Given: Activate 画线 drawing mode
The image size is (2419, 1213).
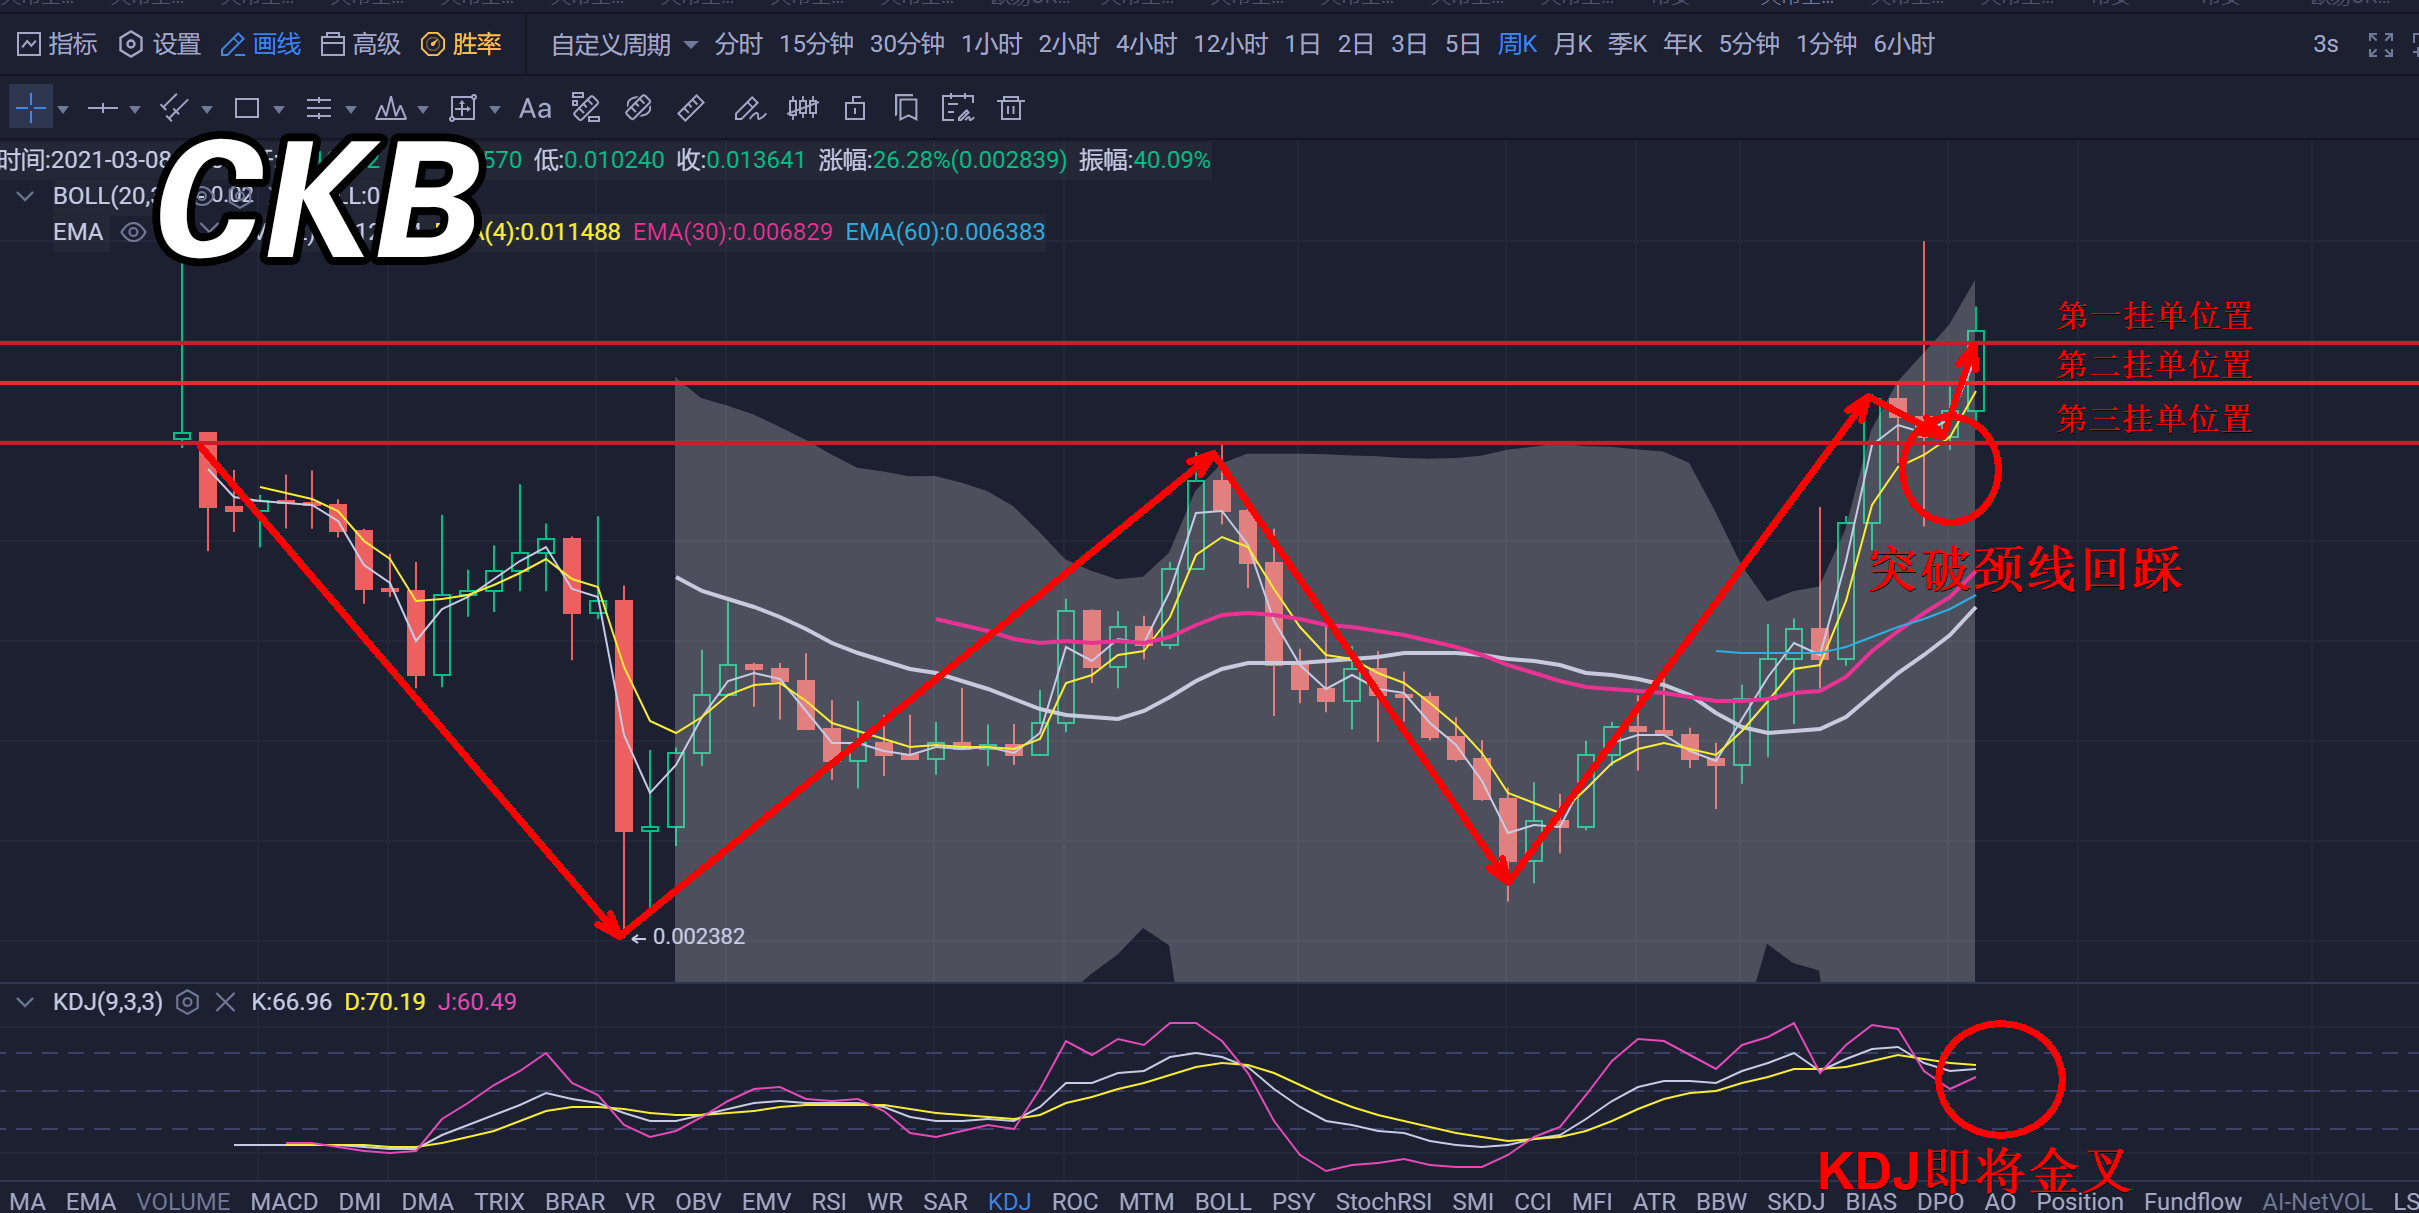Looking at the screenshot, I should 260,44.
